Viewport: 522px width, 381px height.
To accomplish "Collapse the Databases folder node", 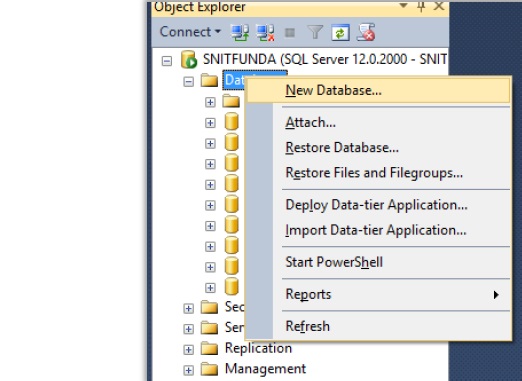I will [x=188, y=81].
